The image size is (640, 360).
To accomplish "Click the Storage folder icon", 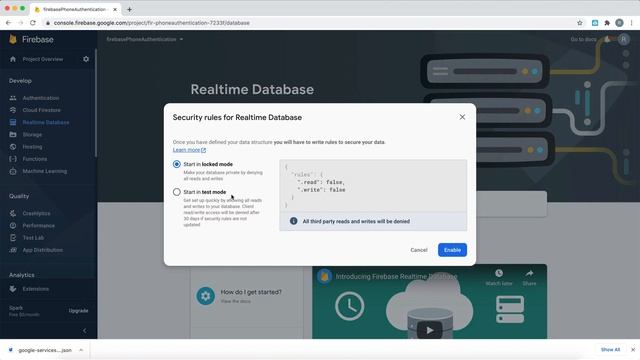I will coord(13,135).
